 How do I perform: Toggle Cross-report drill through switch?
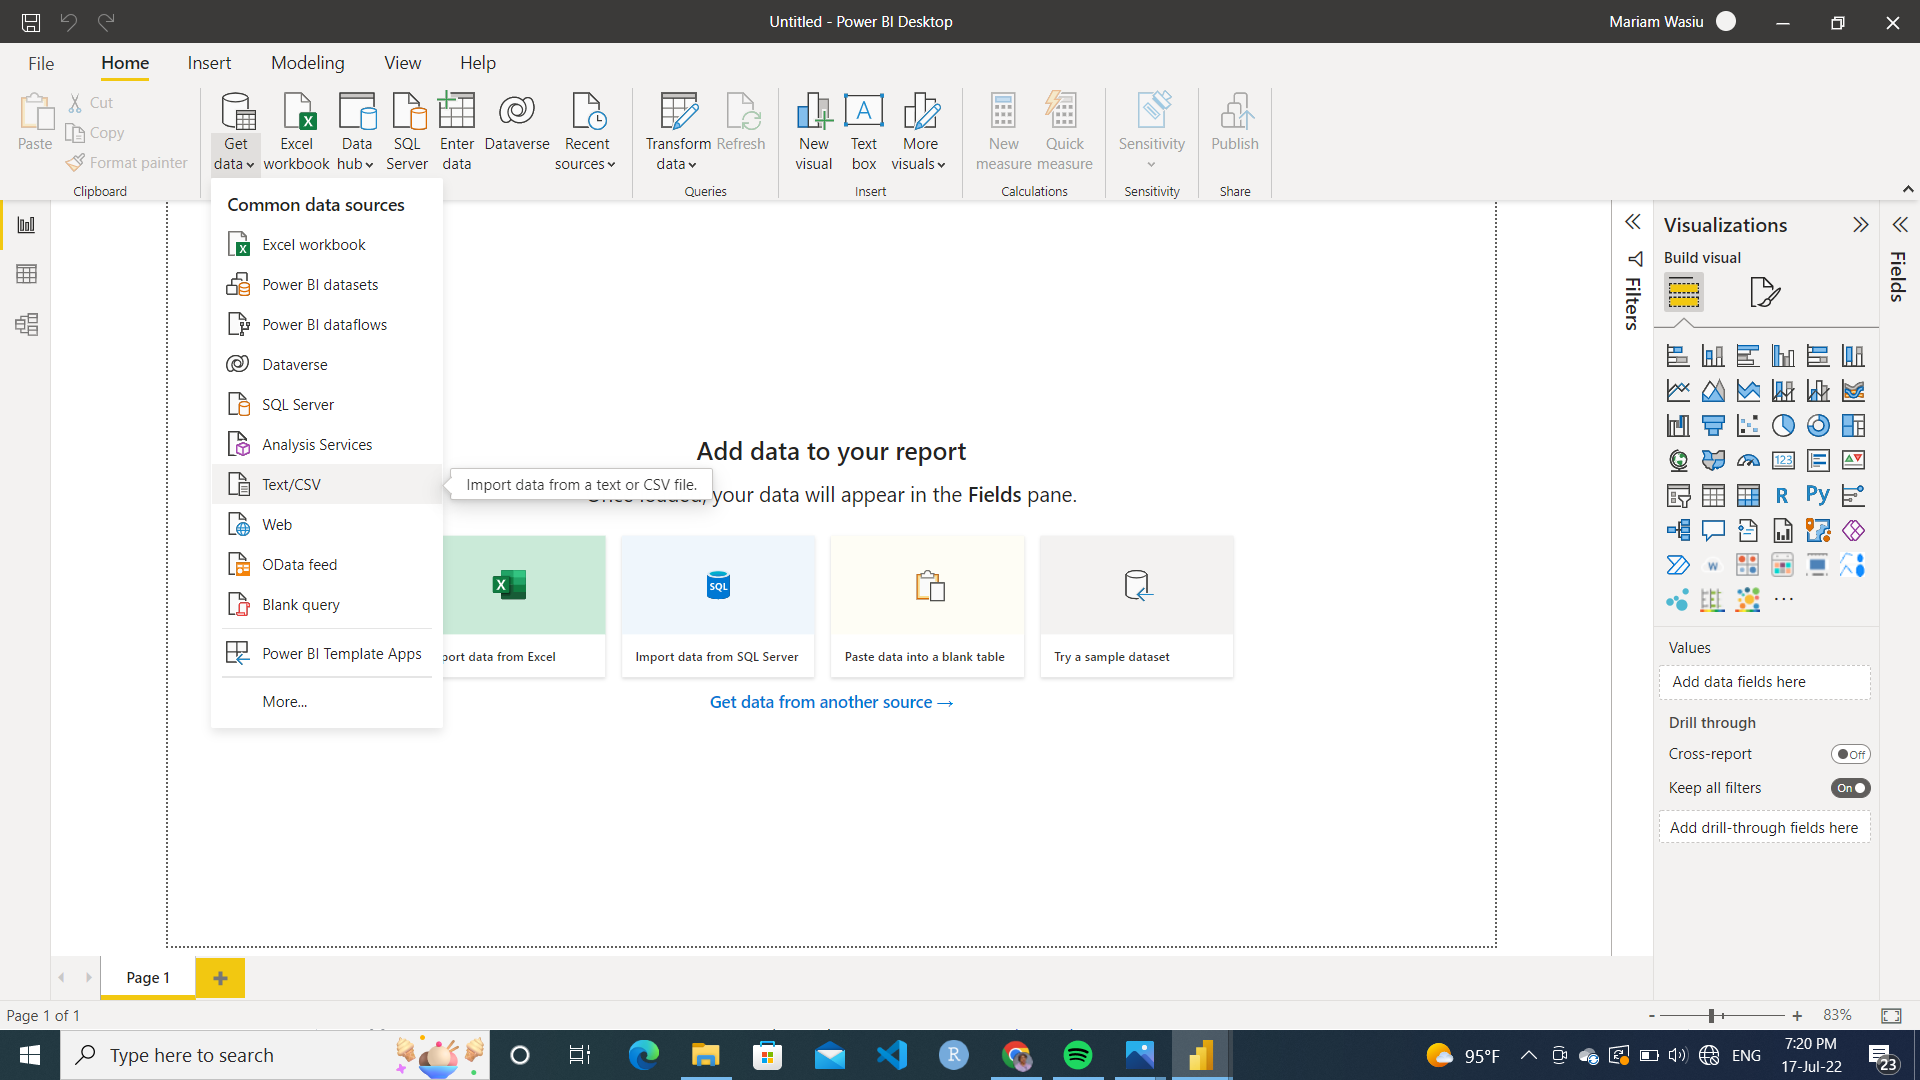(x=1850, y=754)
